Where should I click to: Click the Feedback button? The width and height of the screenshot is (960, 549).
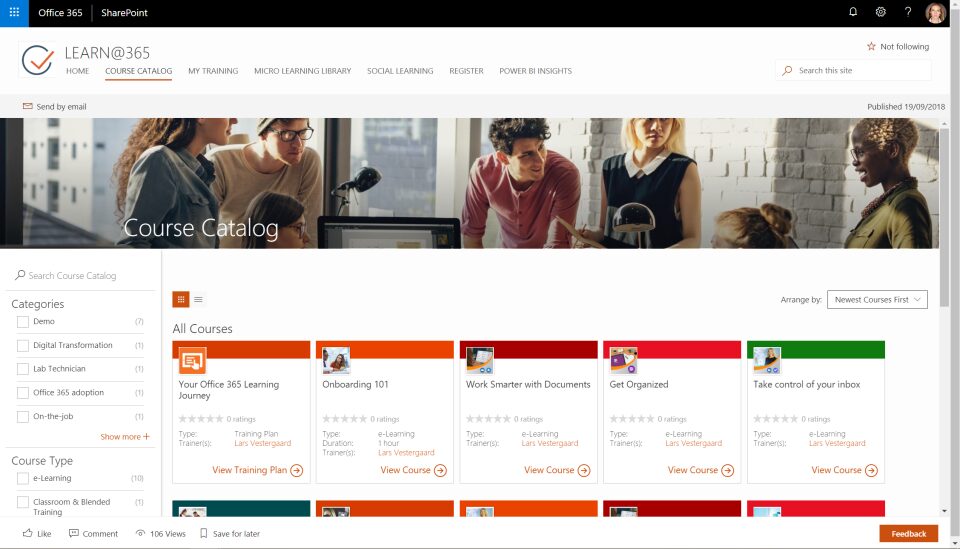(x=909, y=534)
